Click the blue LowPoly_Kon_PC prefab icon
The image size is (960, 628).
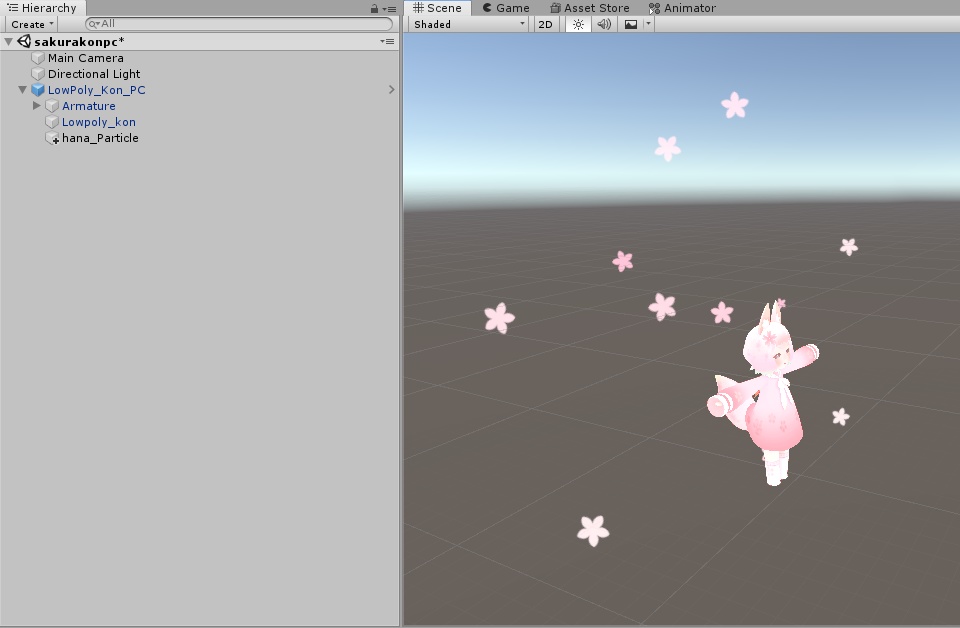38,90
